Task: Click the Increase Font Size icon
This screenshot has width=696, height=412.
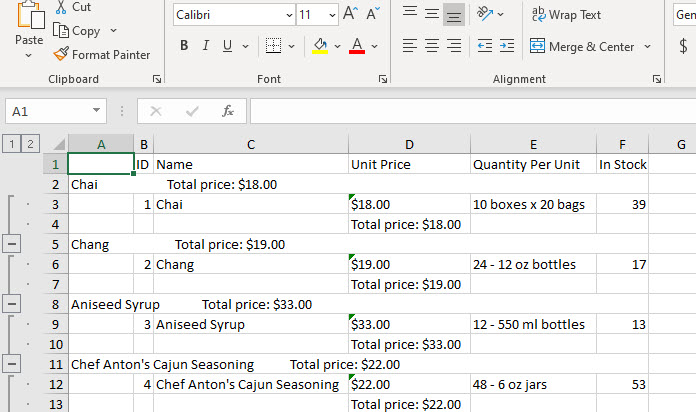Action: pyautogui.click(x=350, y=14)
